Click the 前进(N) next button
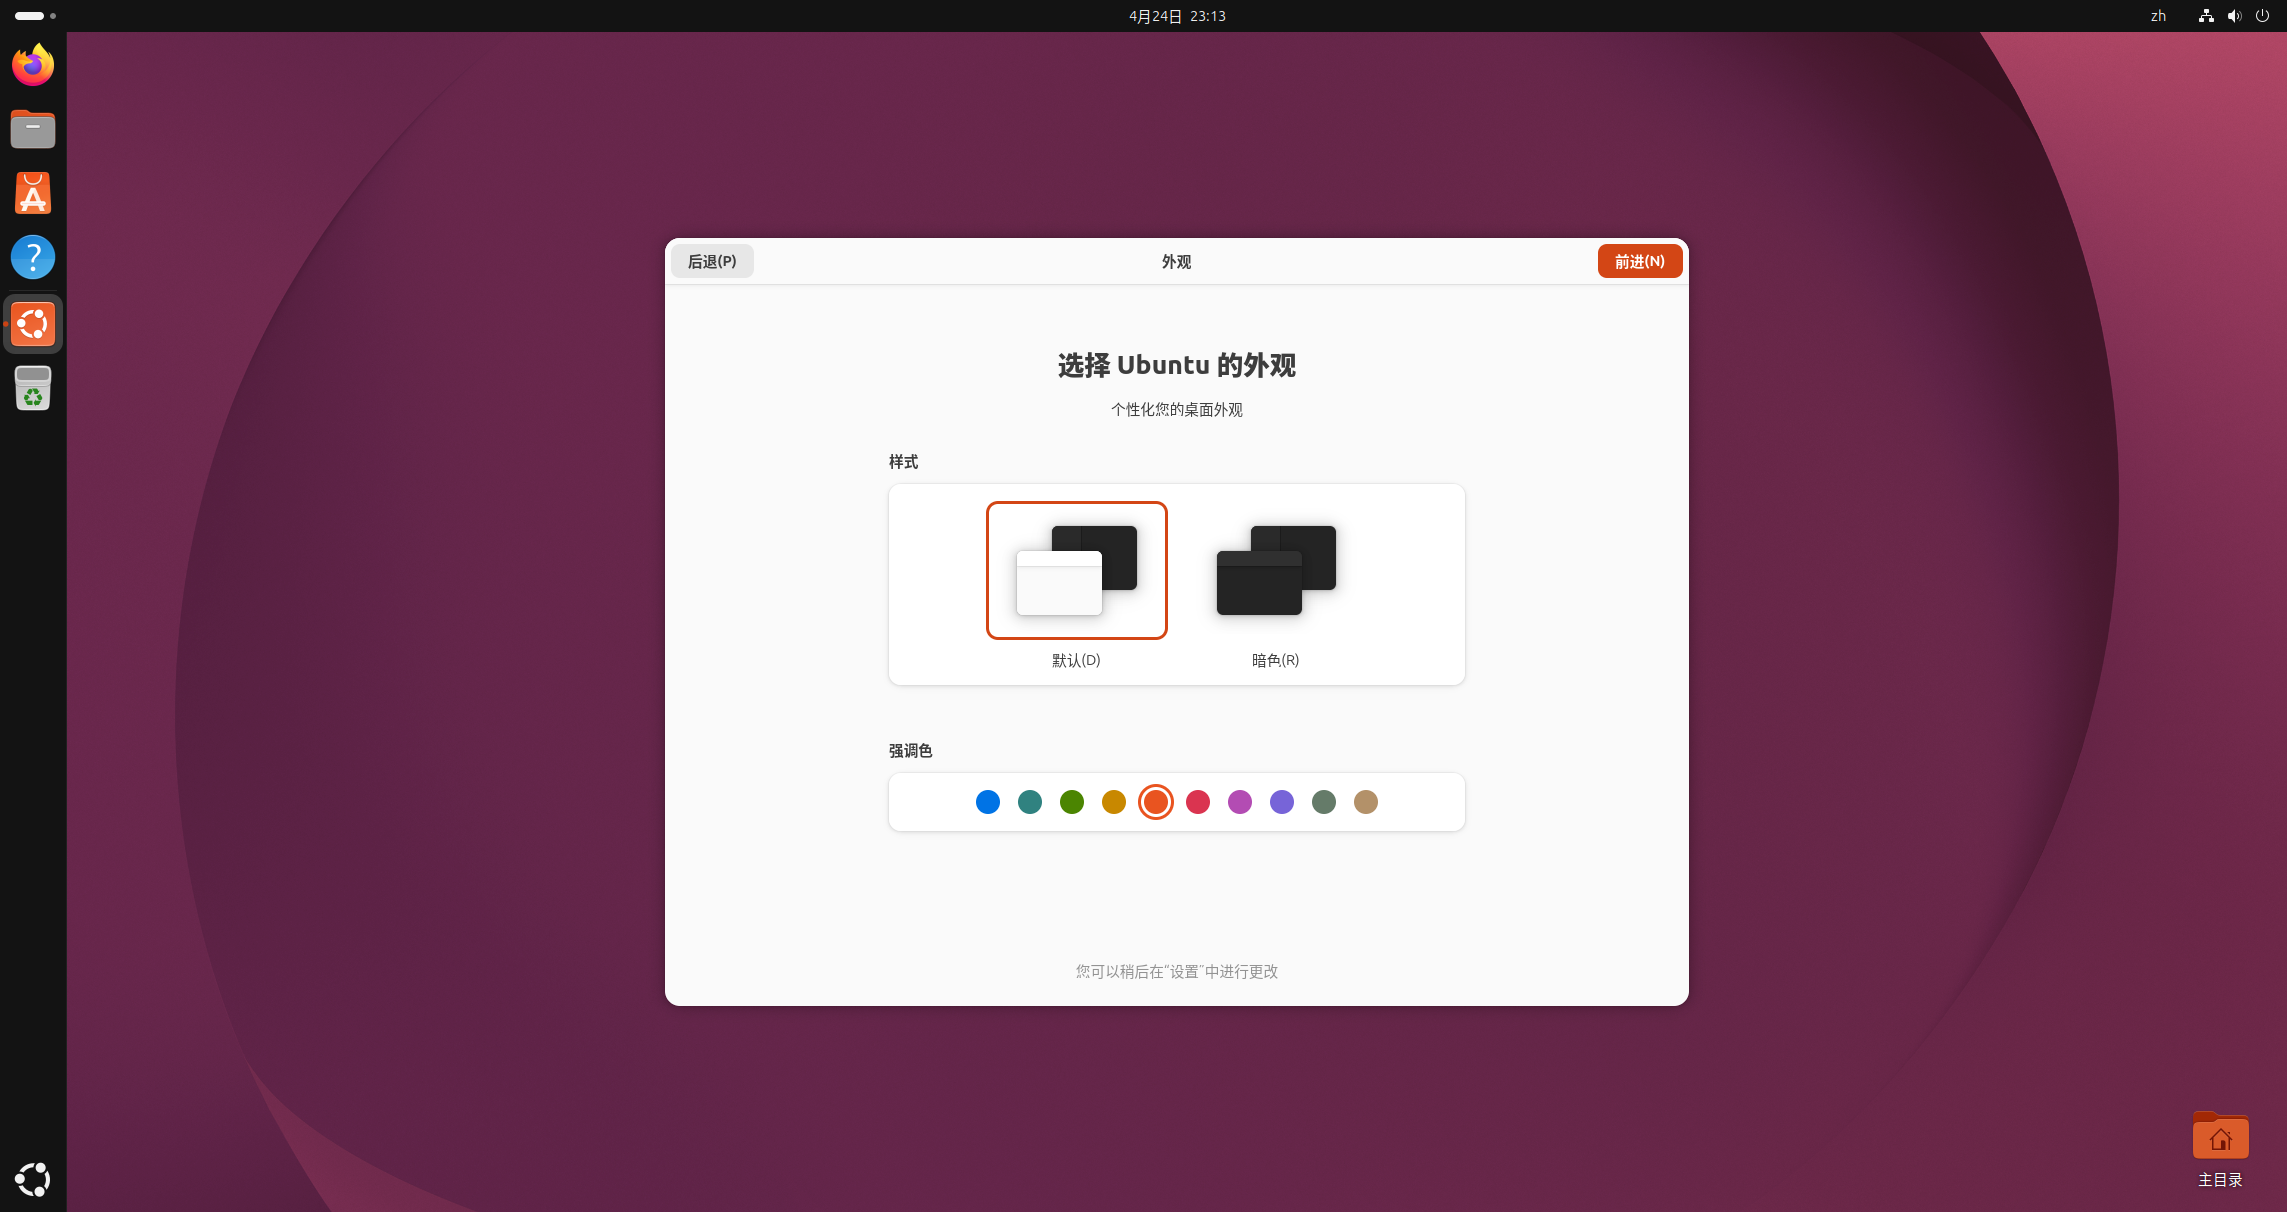 [x=1639, y=261]
